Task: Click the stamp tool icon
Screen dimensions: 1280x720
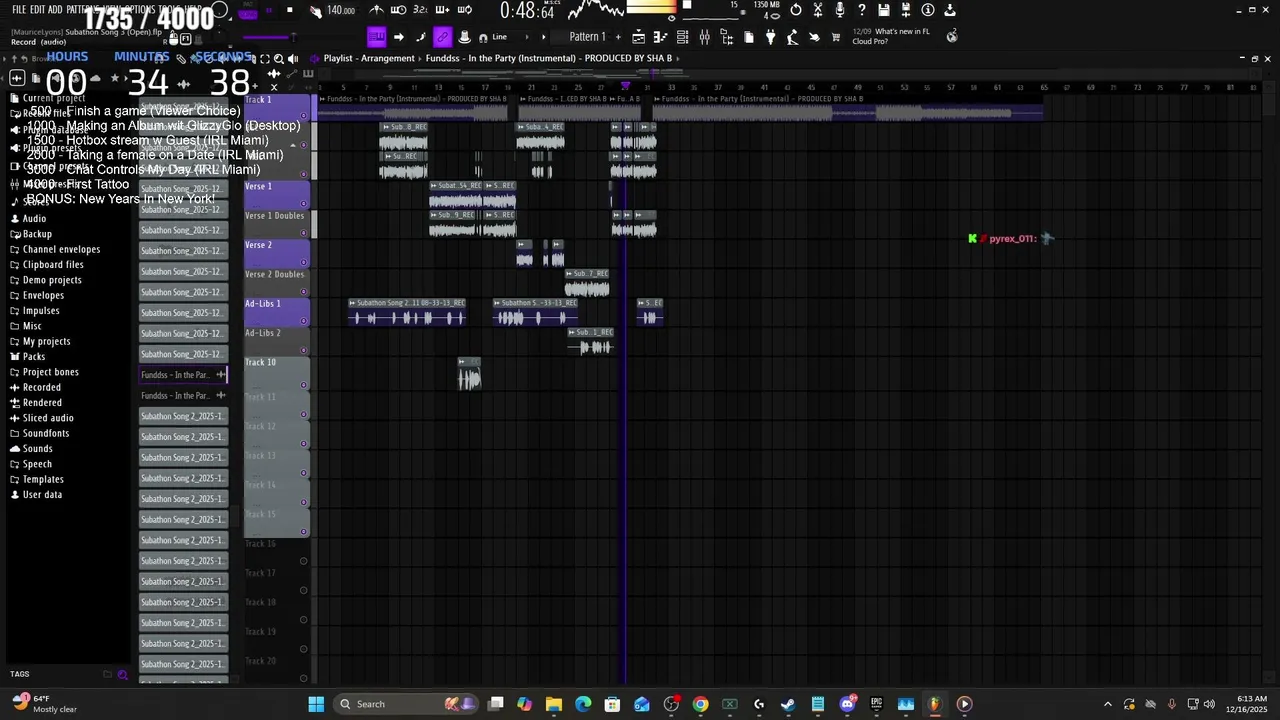Action: point(464,37)
